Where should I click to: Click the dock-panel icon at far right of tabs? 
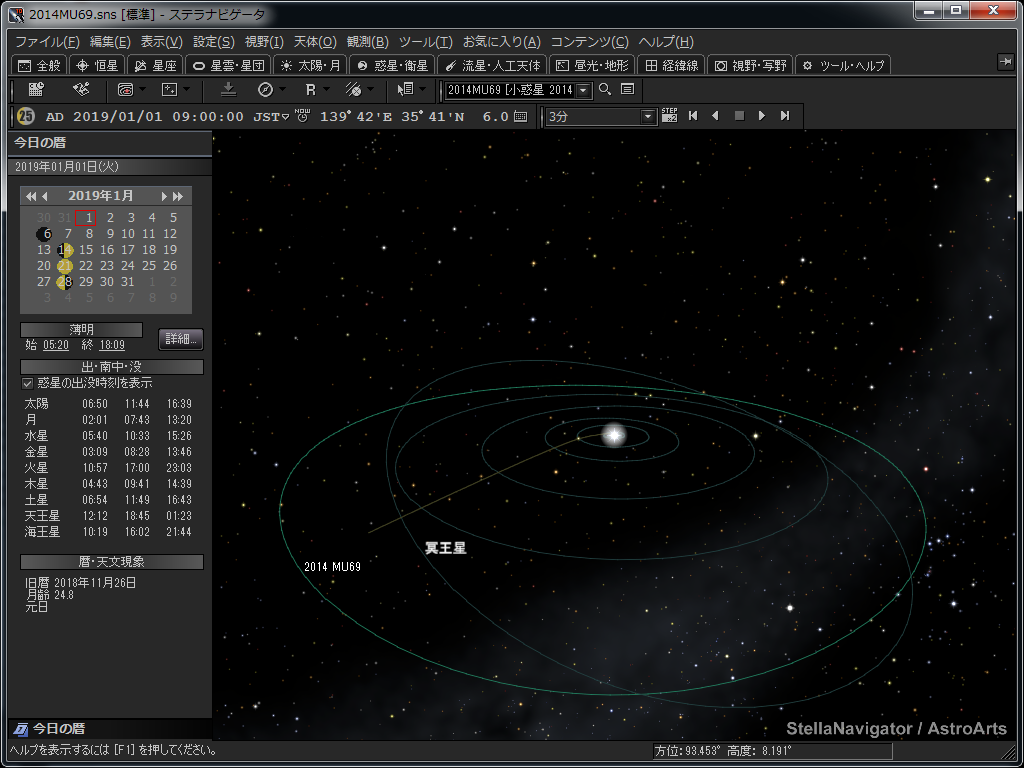[1005, 63]
